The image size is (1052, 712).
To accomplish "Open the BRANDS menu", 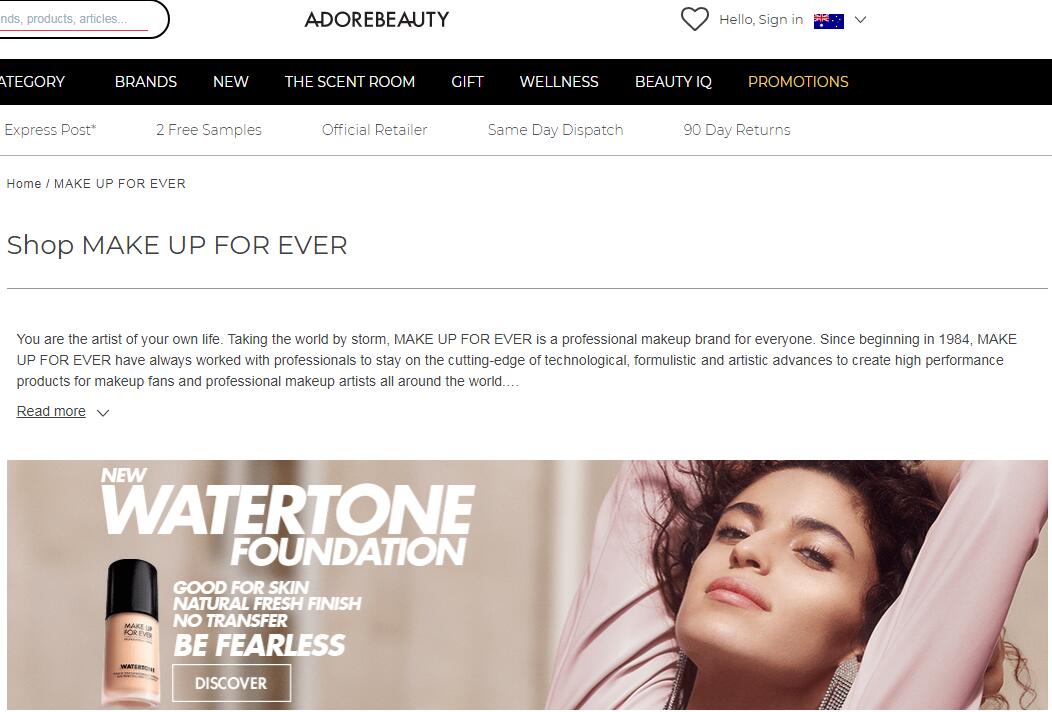I will click(x=146, y=82).
